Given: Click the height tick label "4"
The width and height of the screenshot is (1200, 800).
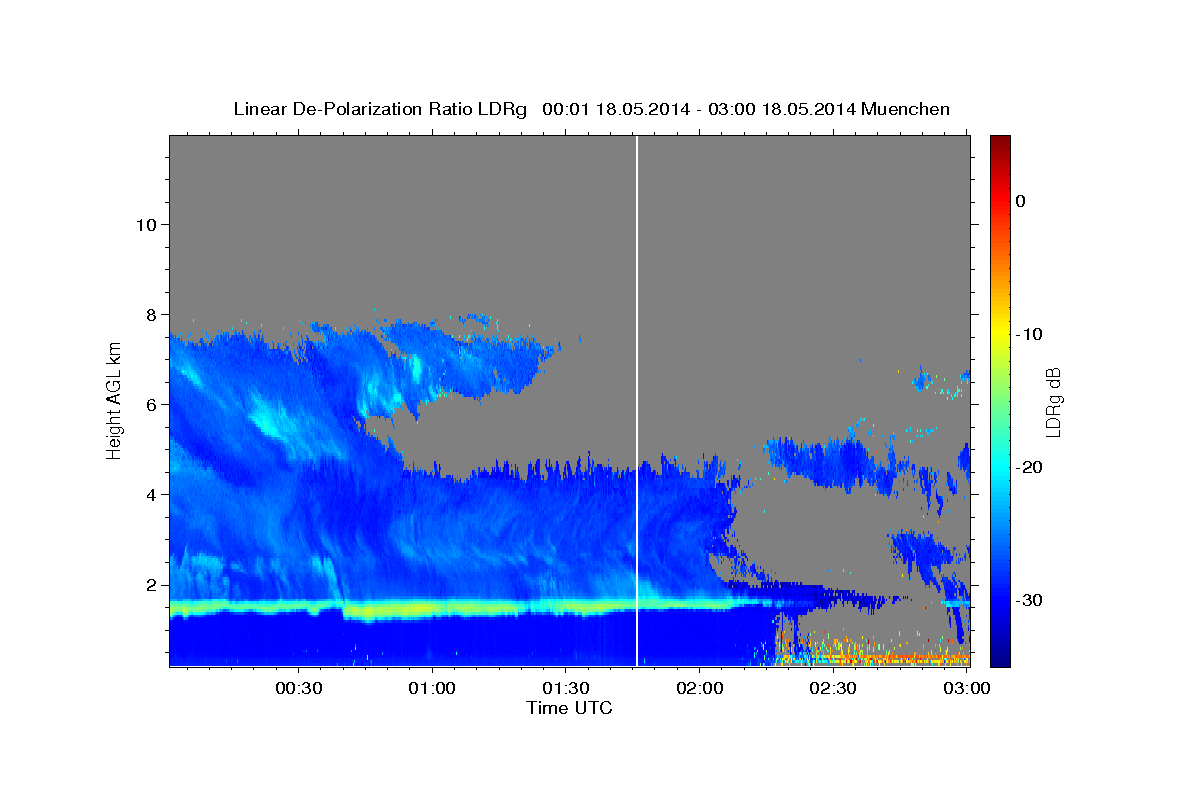Looking at the screenshot, I should [x=150, y=494].
